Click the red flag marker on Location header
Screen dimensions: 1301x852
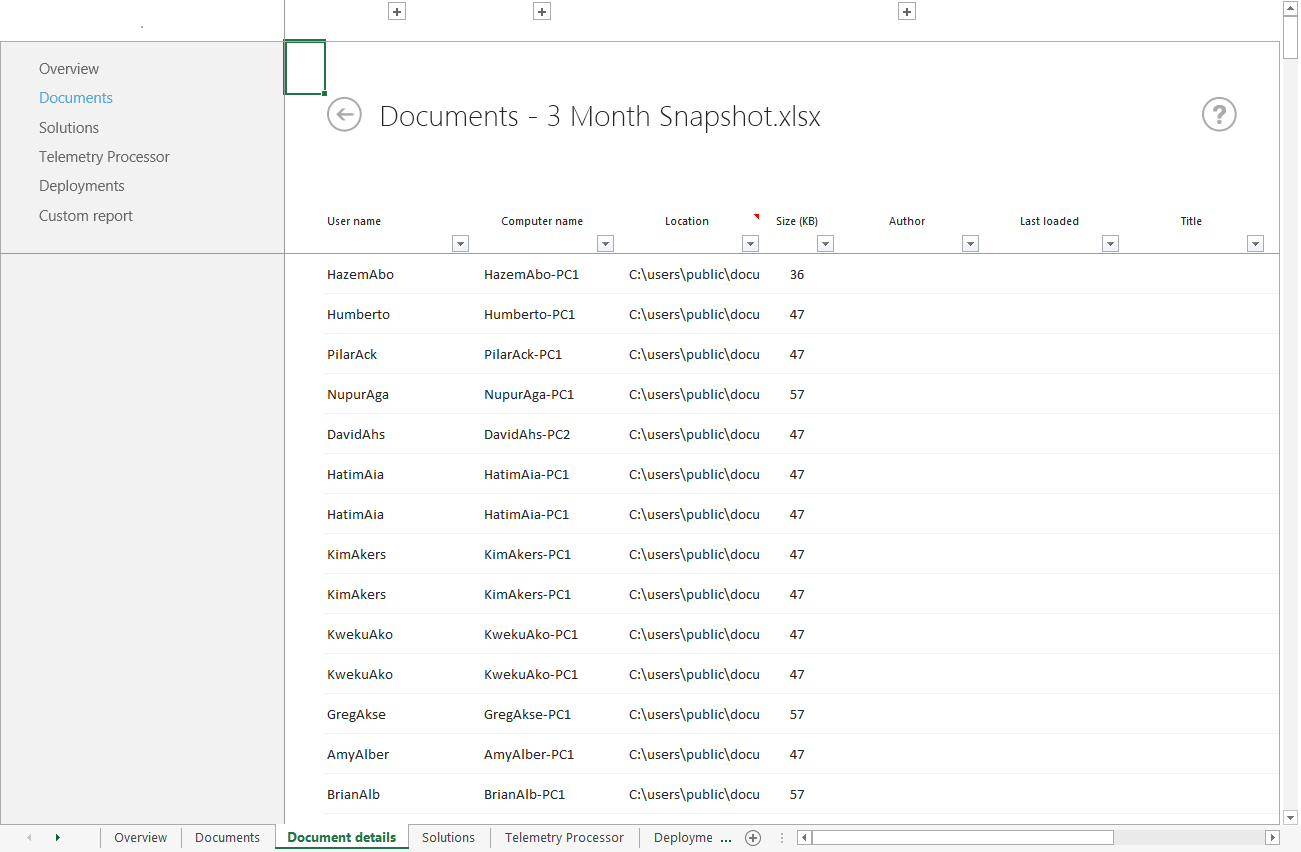point(757,215)
